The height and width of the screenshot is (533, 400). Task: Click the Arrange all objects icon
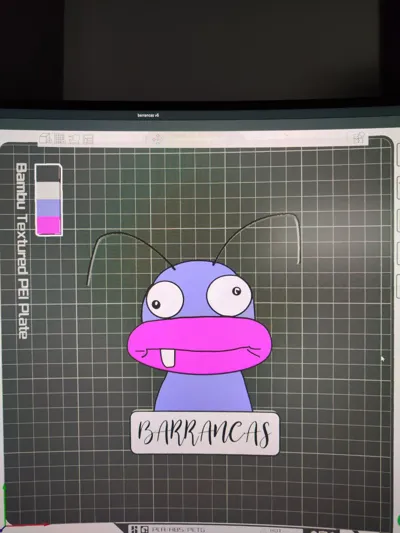pyautogui.click(x=88, y=139)
